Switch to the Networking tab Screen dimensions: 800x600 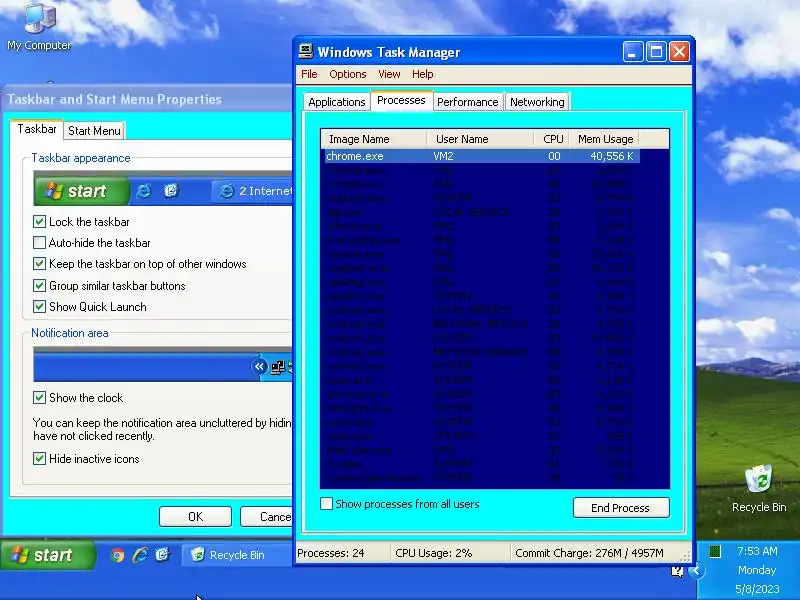point(537,102)
